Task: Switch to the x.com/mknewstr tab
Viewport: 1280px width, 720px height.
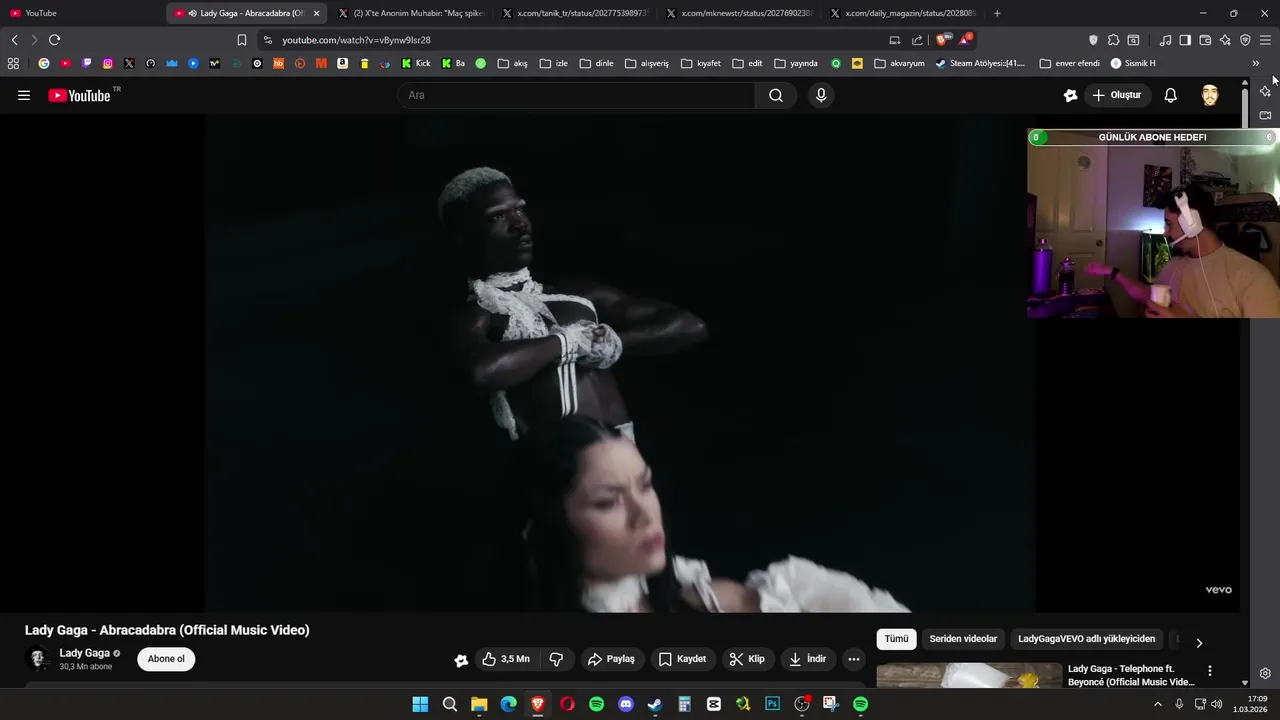Action: coord(740,13)
